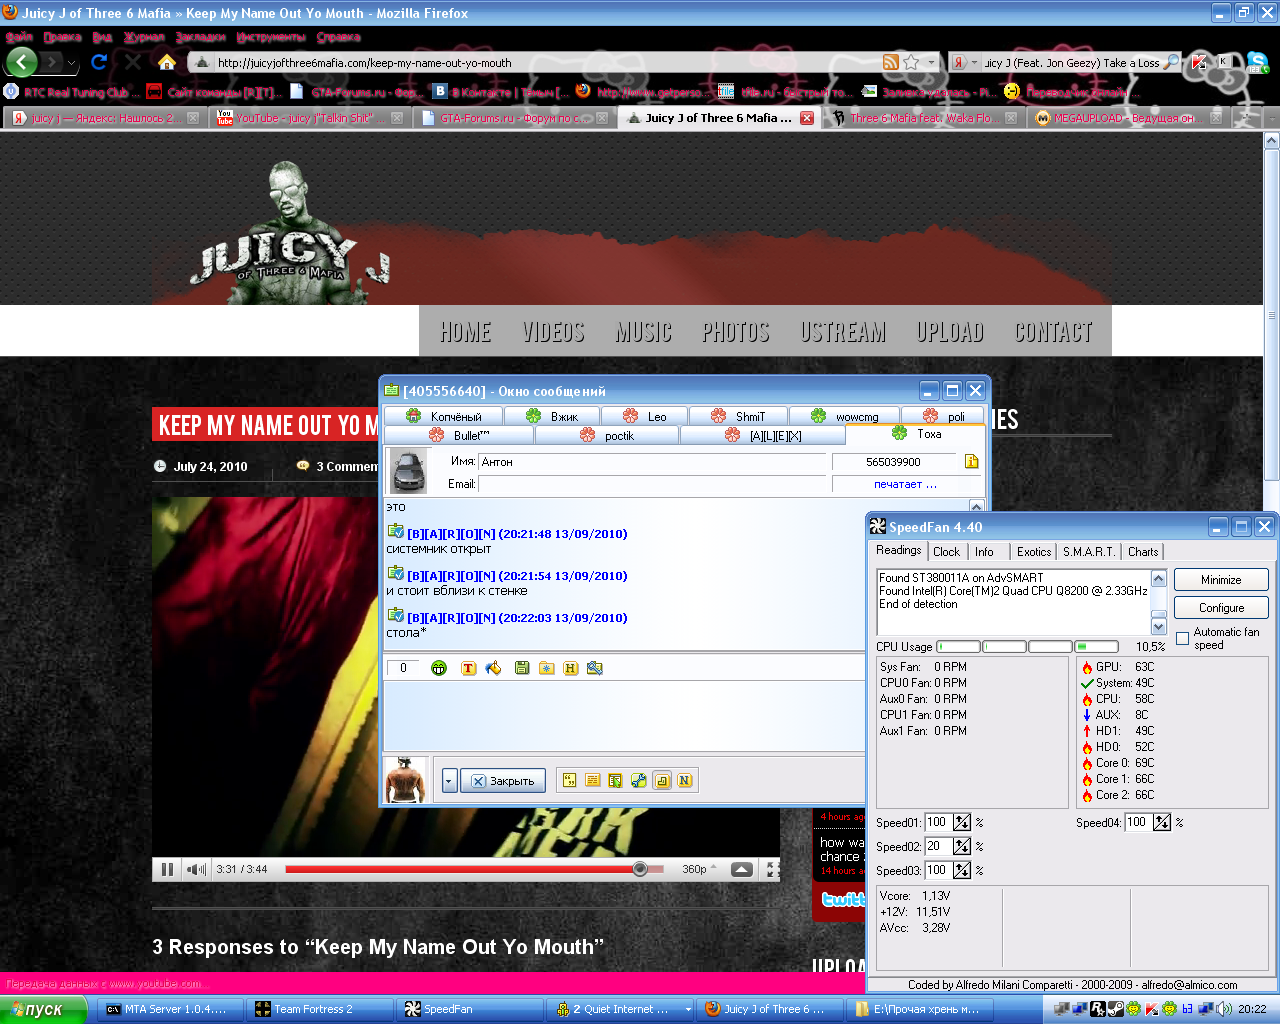1280x1024 pixels.
Task: Click the quote icon next to Закрыть
Action: tap(570, 780)
